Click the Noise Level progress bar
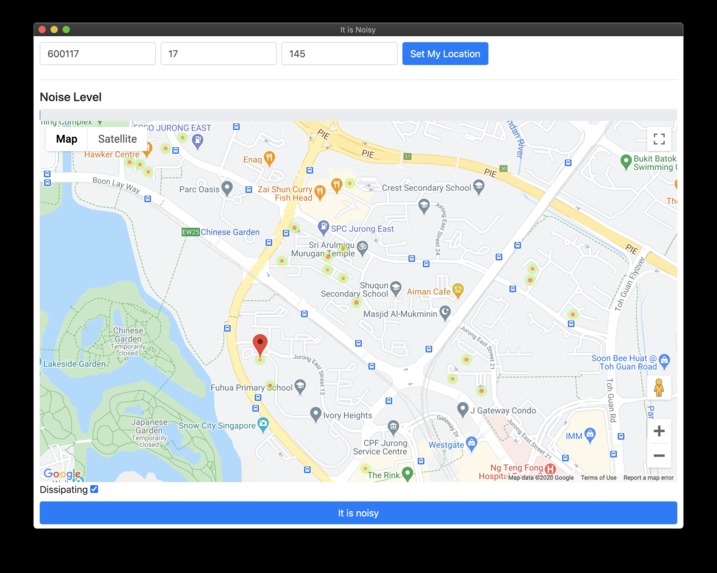717x573 pixels. (358, 115)
